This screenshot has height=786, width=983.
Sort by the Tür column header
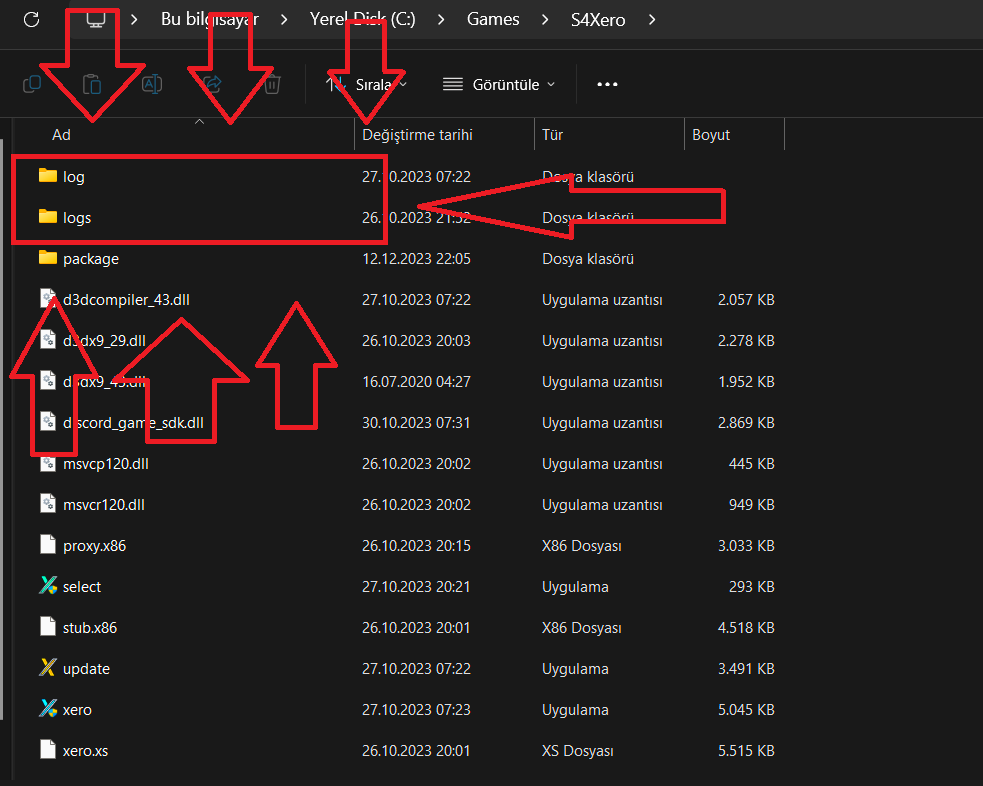[553, 134]
